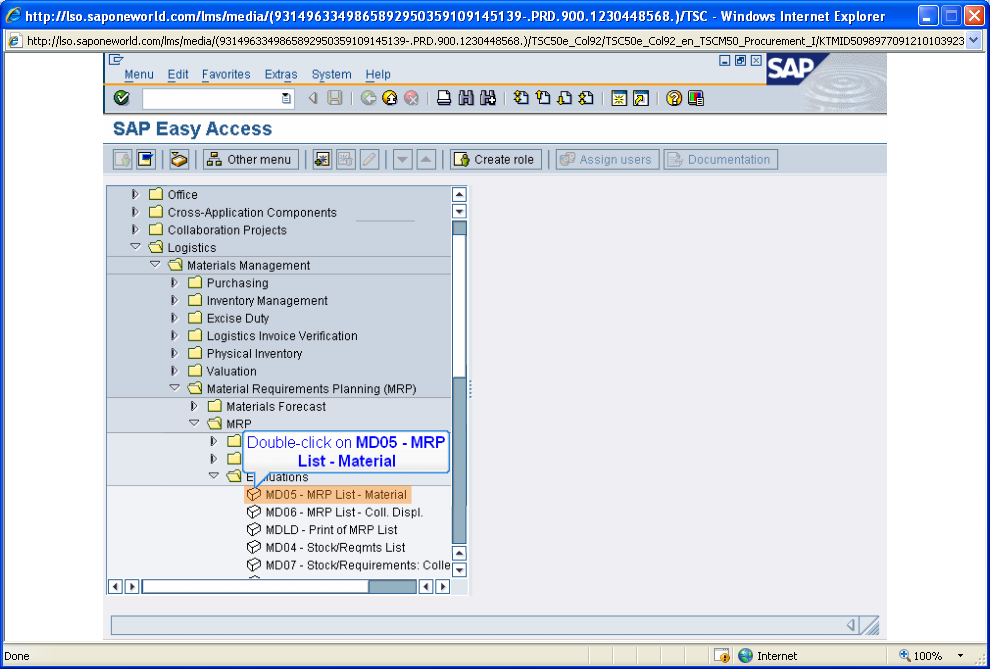
Task: Click the Assign users button
Action: 607,159
